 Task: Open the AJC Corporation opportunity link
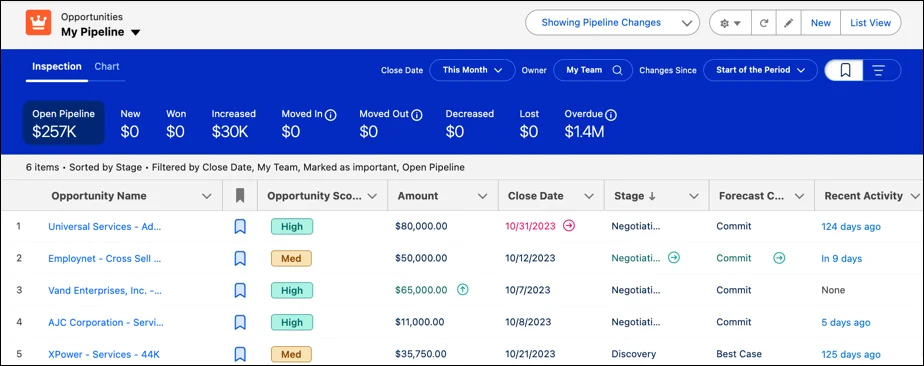point(106,322)
